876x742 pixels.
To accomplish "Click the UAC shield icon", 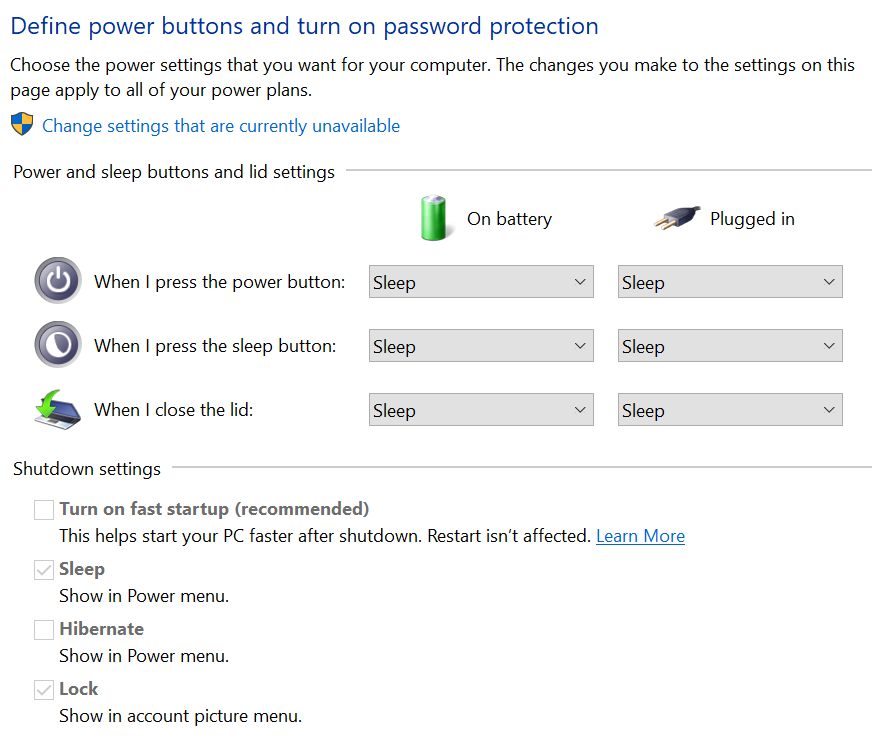I will 22,125.
